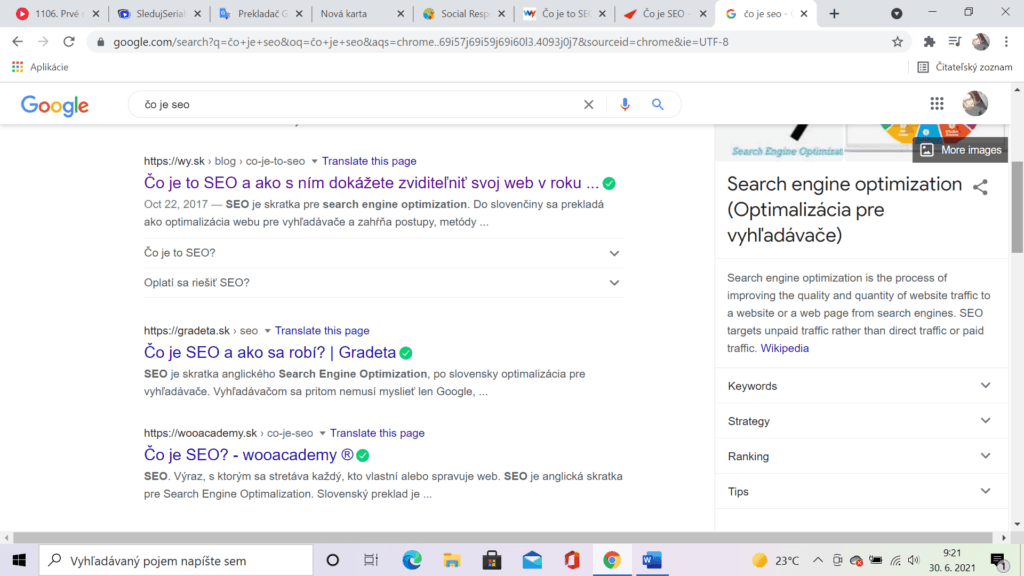This screenshot has width=1024, height=576.
Task: Open Aplikácie apps shortcut in bookmarks bar
Action: [40, 67]
